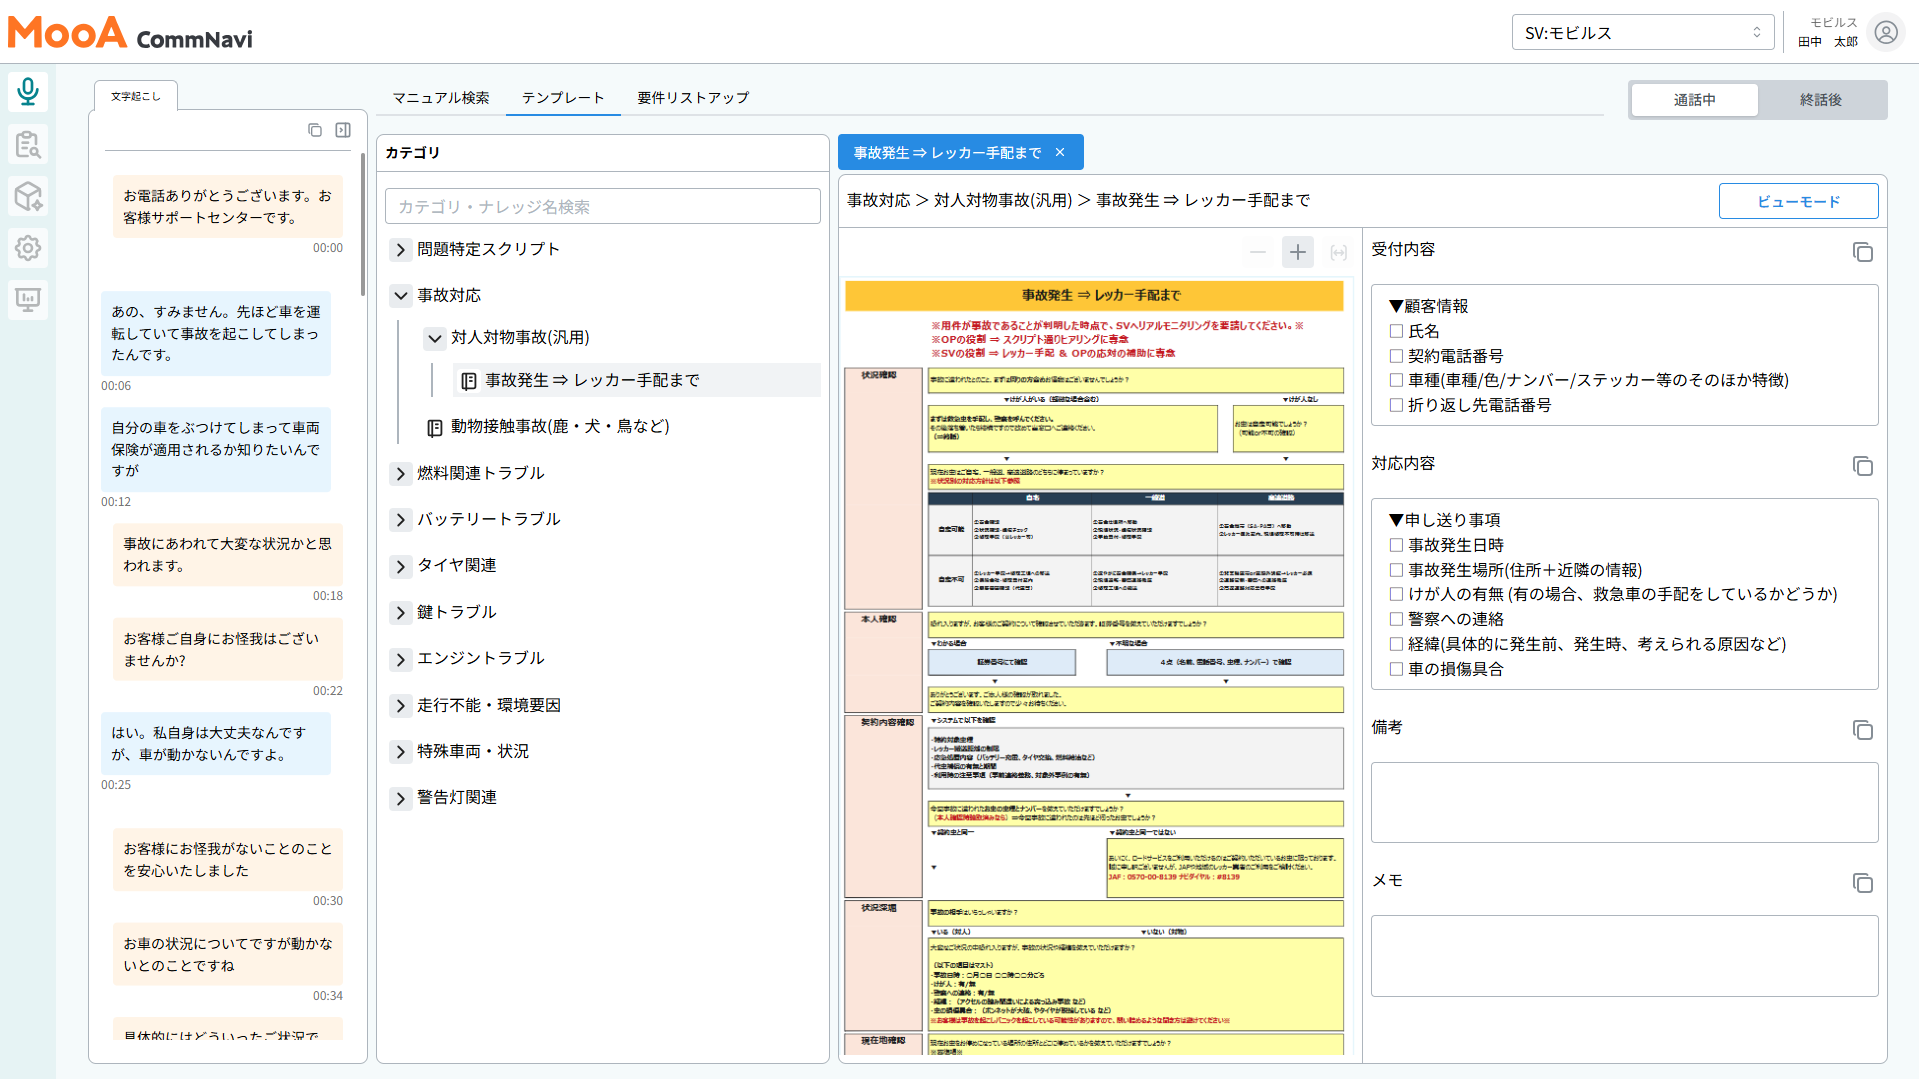The width and height of the screenshot is (1919, 1079).
Task: Click the microphone icon in left sidebar
Action: (28, 92)
